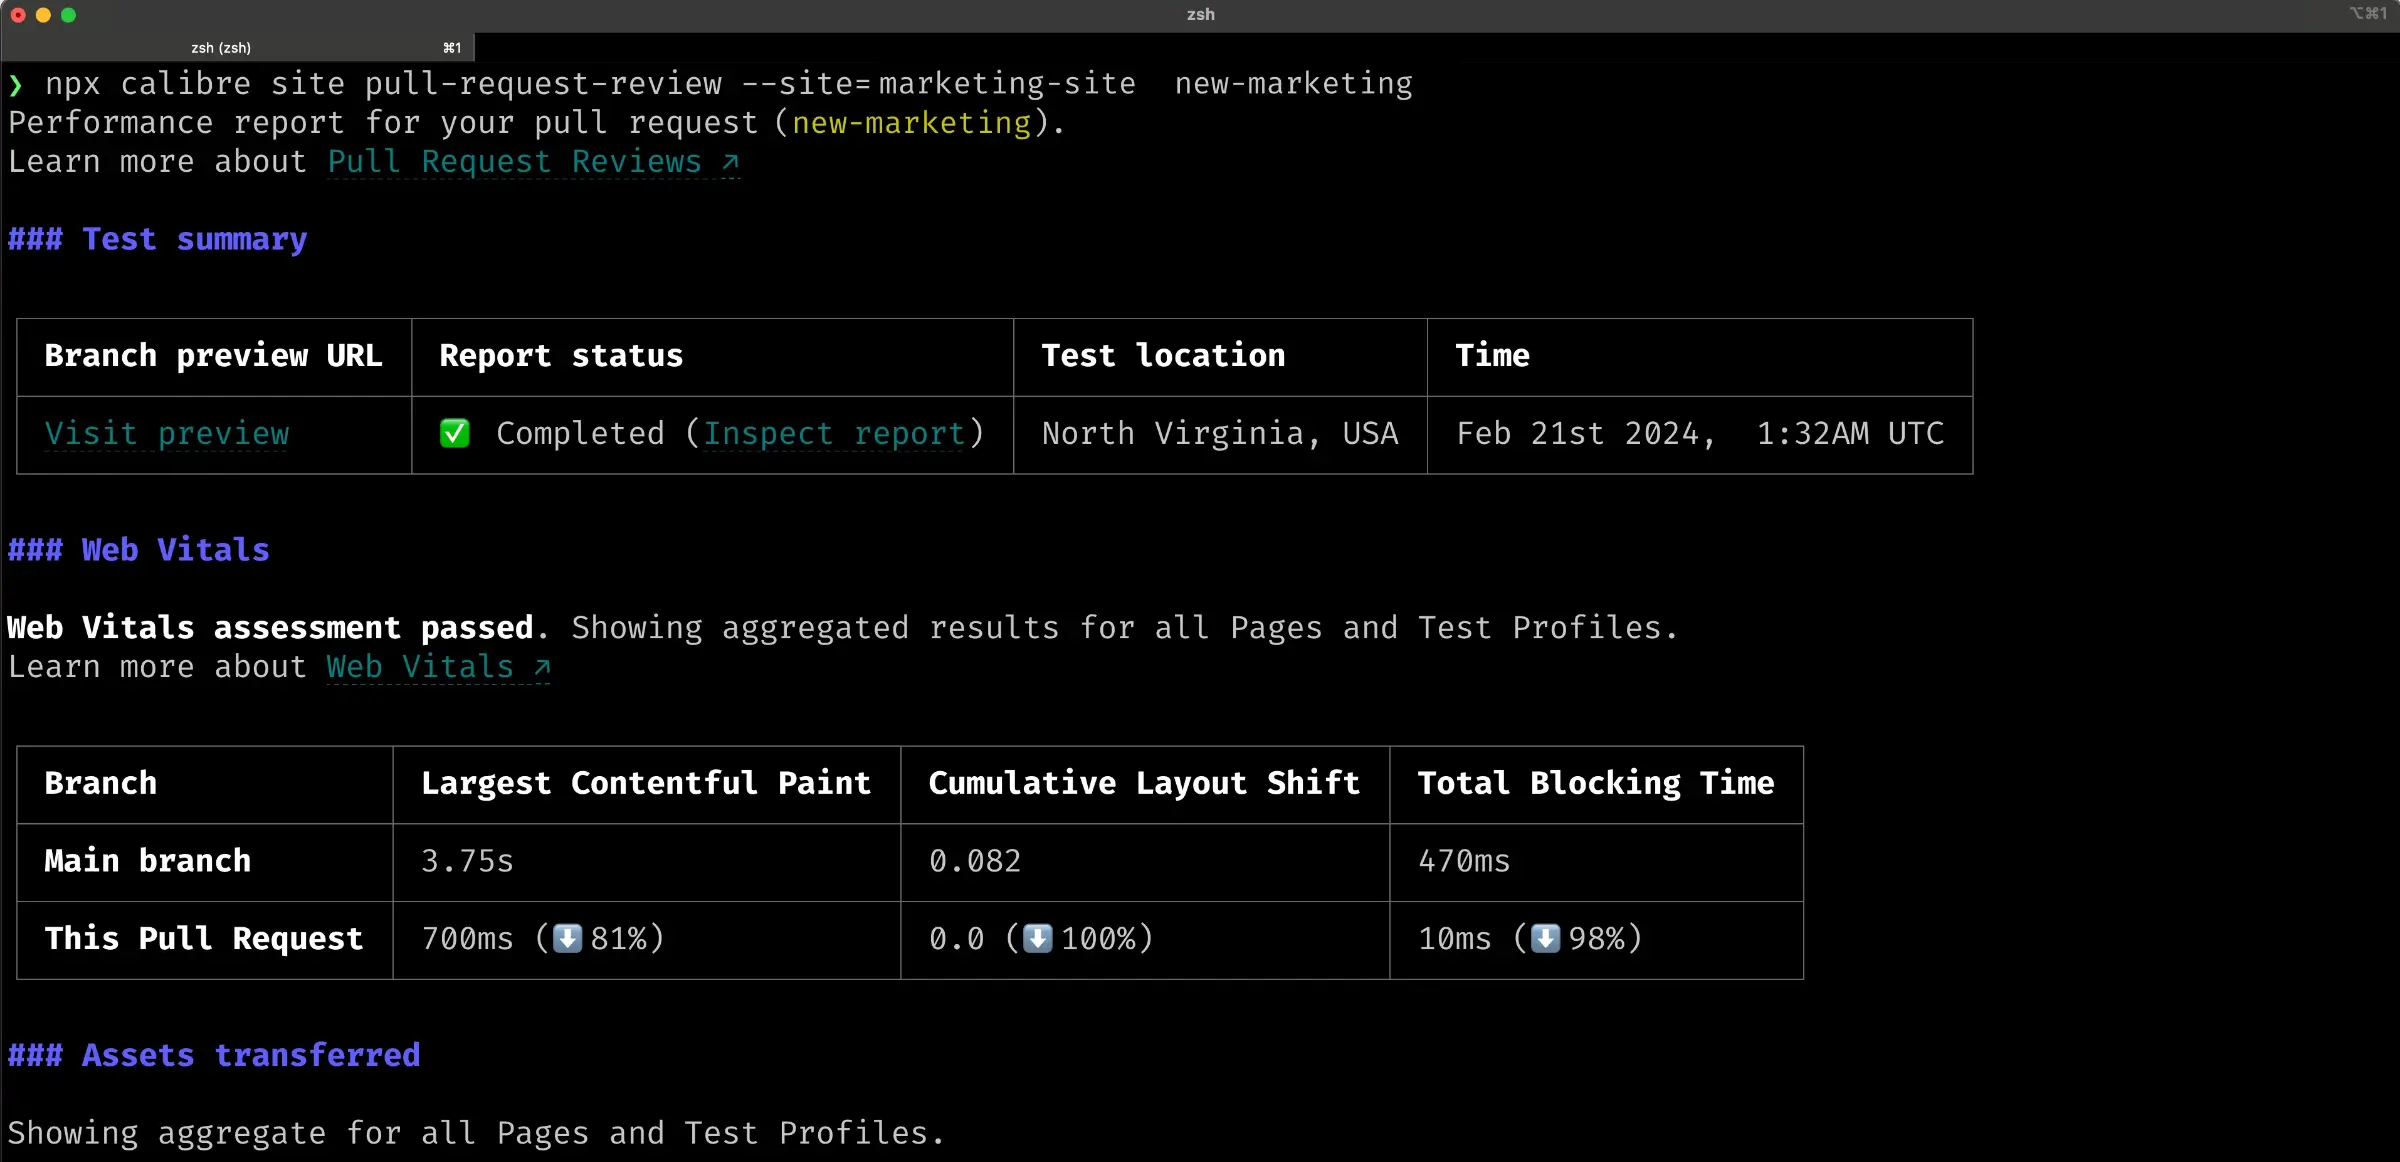Open the Web Vitals documentation link
Screen dimensions: 2400x1162
[420, 667]
